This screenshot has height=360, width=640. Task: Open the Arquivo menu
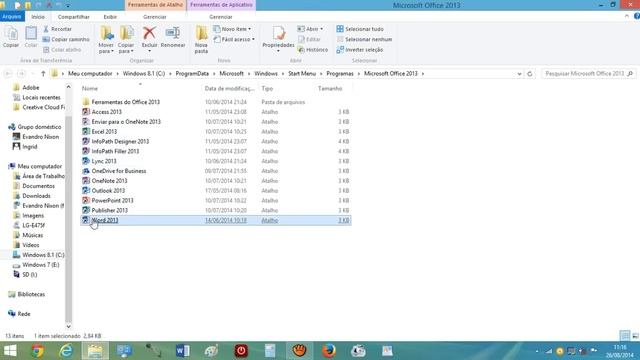[x=12, y=17]
